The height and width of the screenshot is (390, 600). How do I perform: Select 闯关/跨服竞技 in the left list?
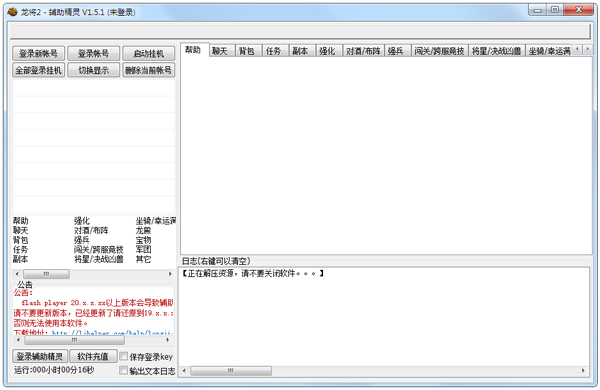[99, 250]
